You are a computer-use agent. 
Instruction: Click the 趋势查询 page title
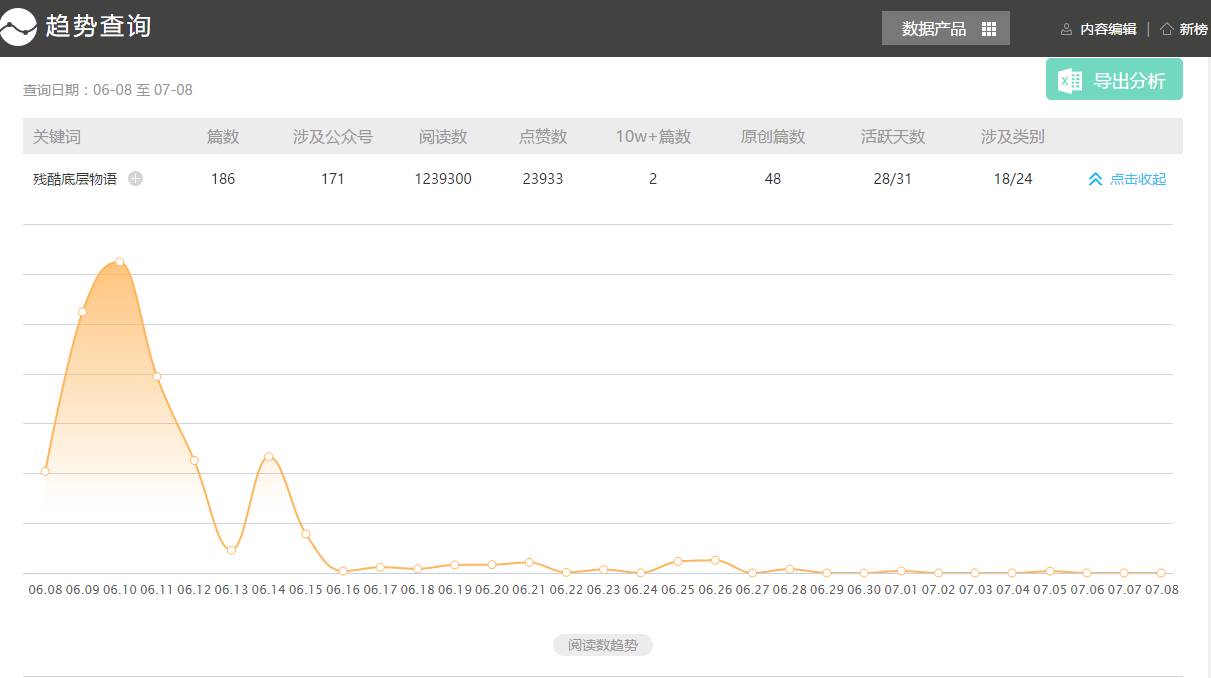98,26
